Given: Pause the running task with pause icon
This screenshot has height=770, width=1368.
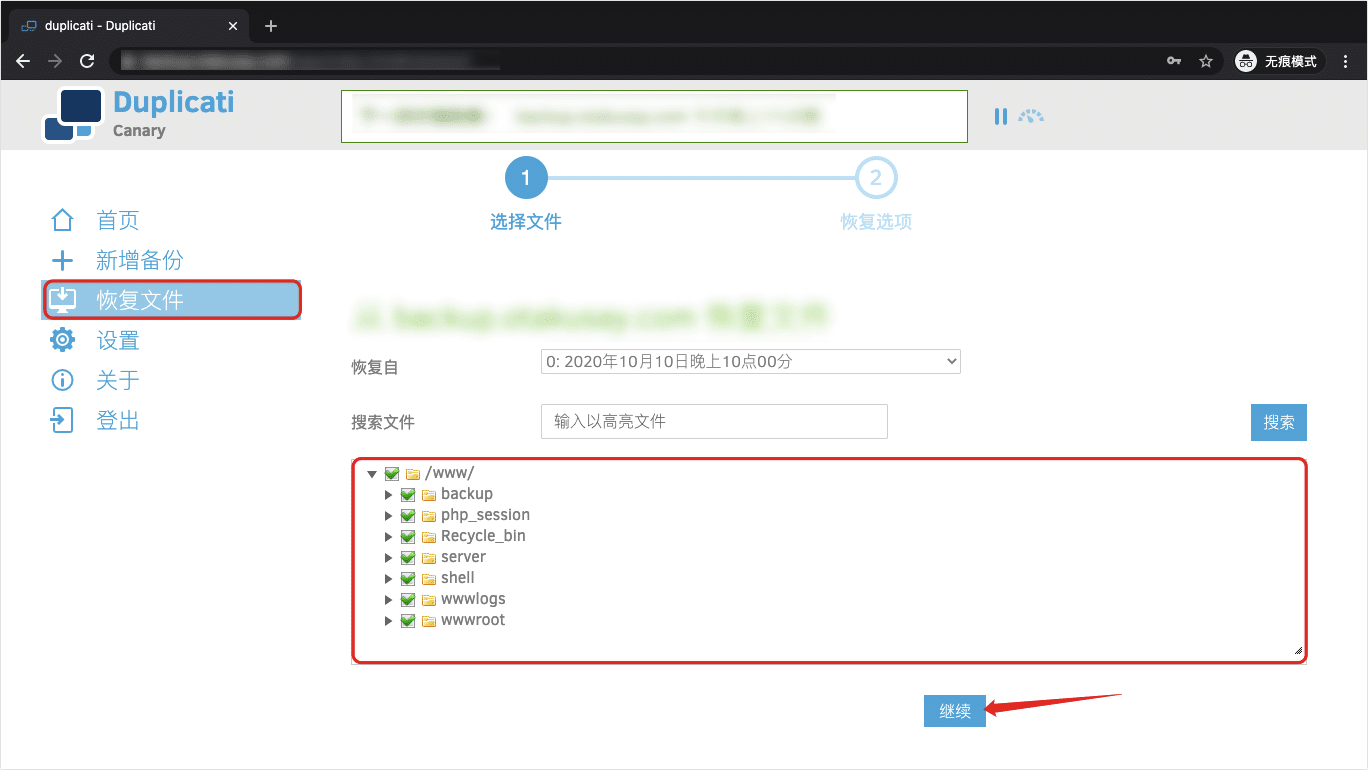Looking at the screenshot, I should 1000,116.
